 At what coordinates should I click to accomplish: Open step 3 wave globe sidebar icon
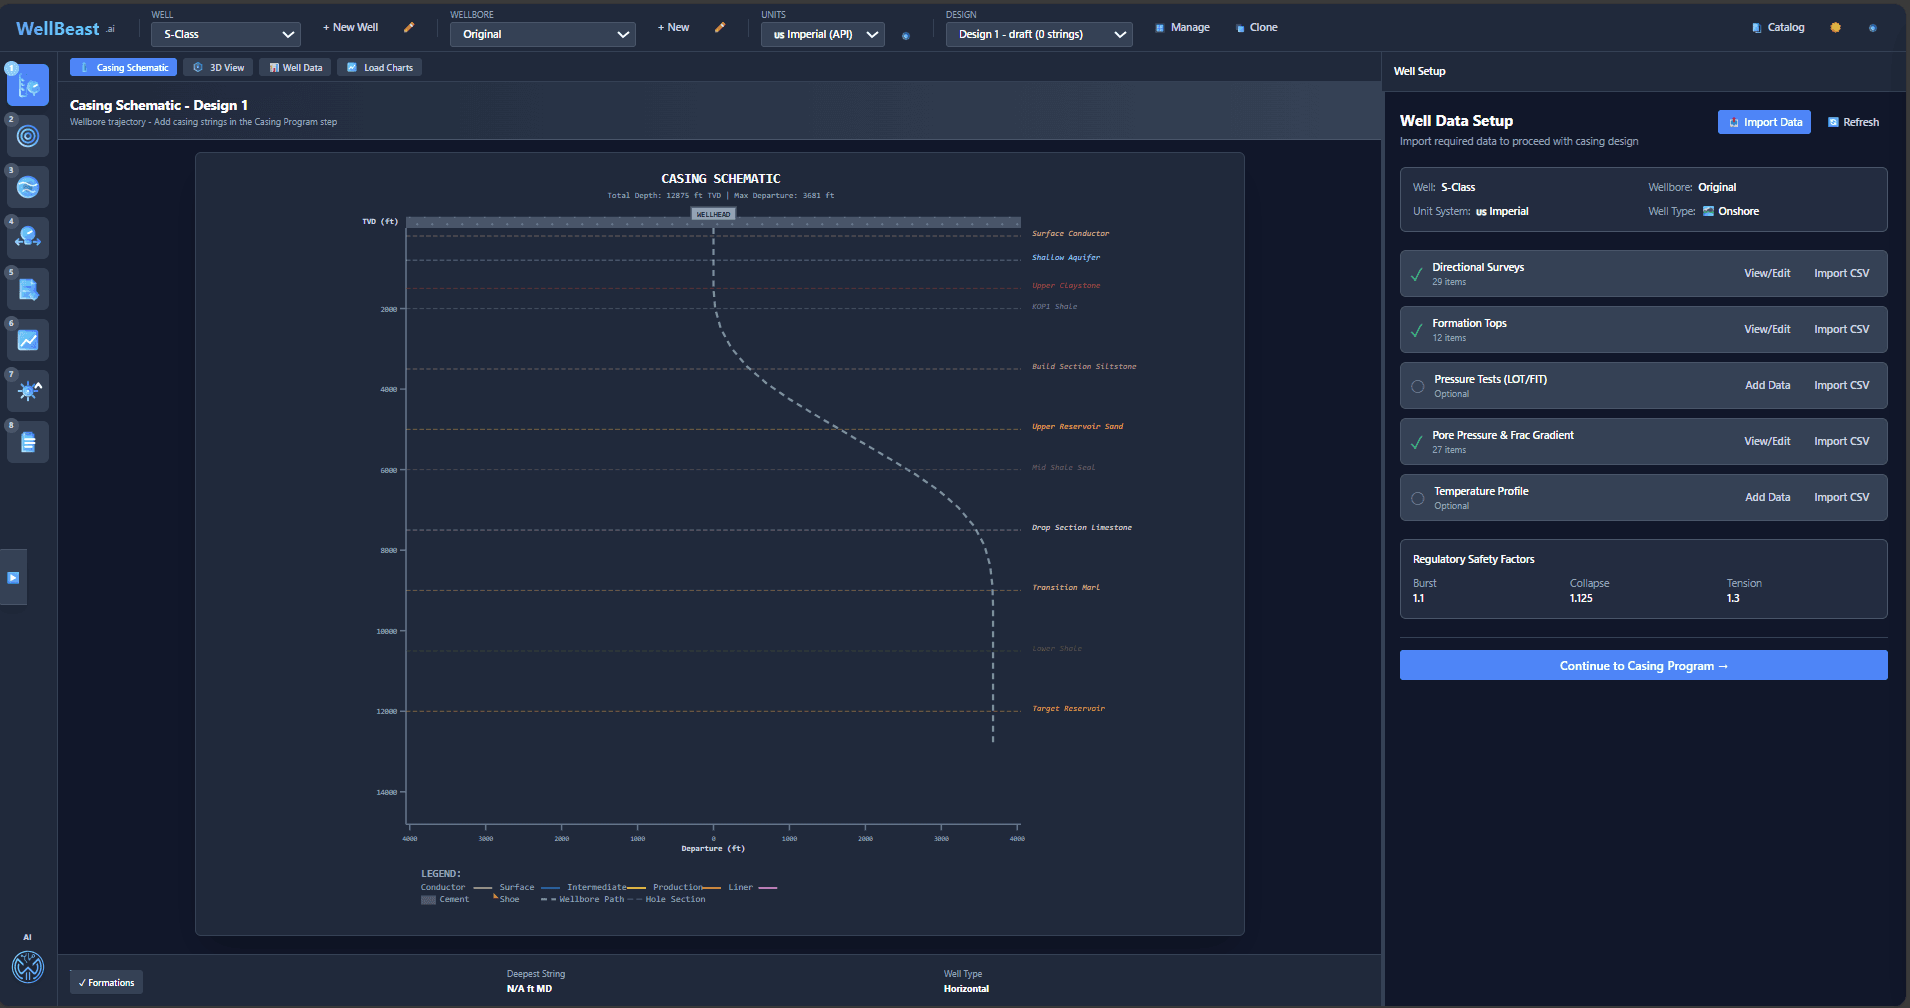28,187
